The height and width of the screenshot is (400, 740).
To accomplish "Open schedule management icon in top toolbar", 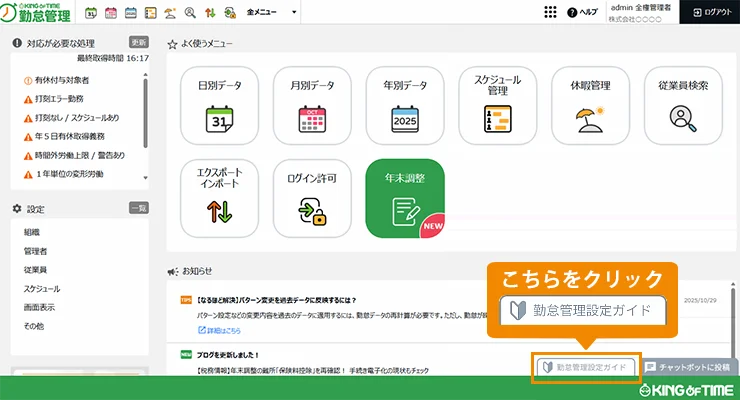I will (151, 13).
